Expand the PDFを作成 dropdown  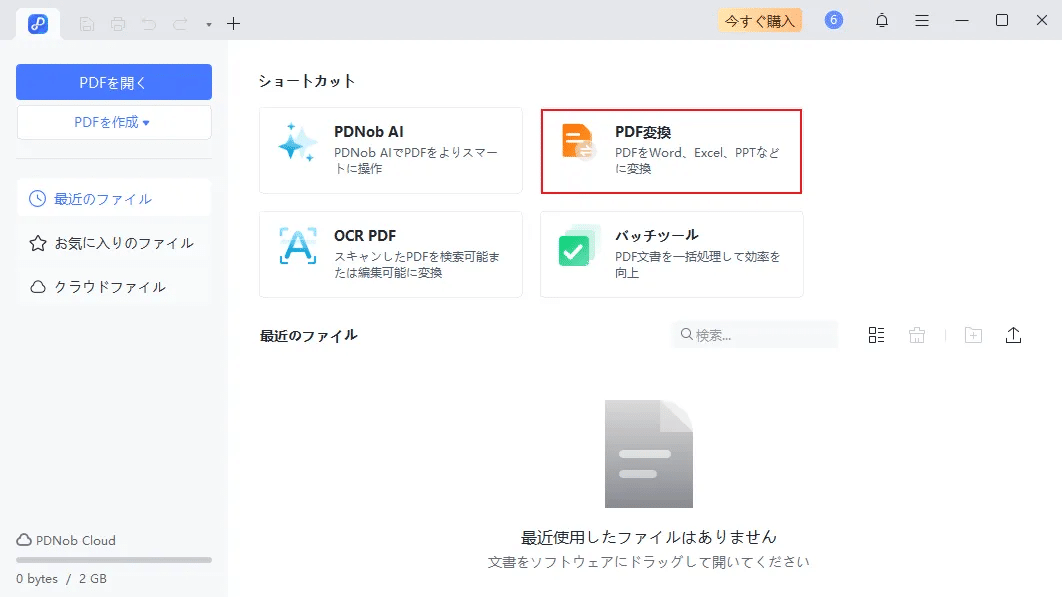point(114,122)
